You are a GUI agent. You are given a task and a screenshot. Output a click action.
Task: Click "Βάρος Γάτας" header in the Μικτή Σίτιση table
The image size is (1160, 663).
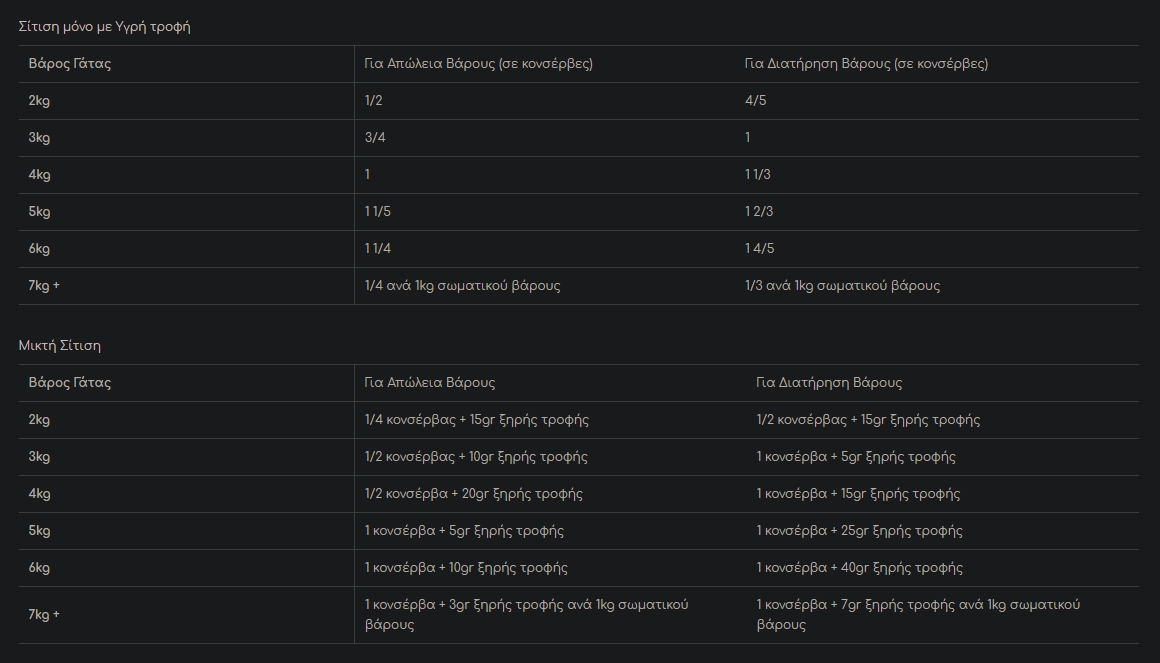click(x=69, y=383)
